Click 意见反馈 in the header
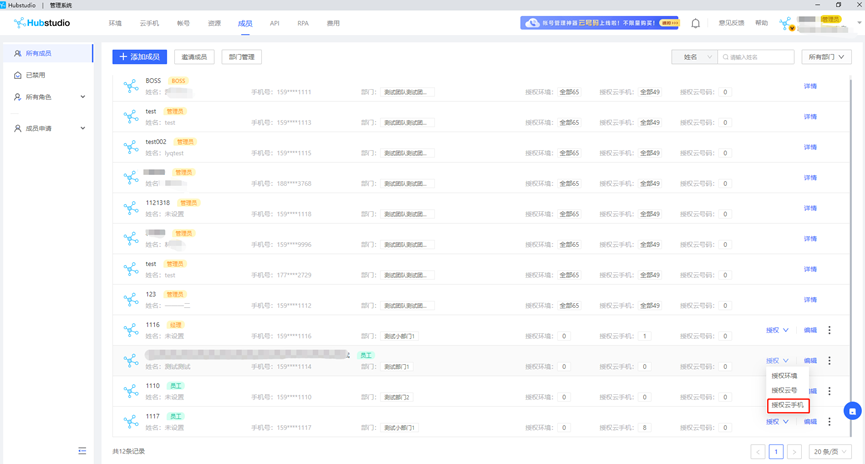Screen dimensions: 865x464 [731, 23]
